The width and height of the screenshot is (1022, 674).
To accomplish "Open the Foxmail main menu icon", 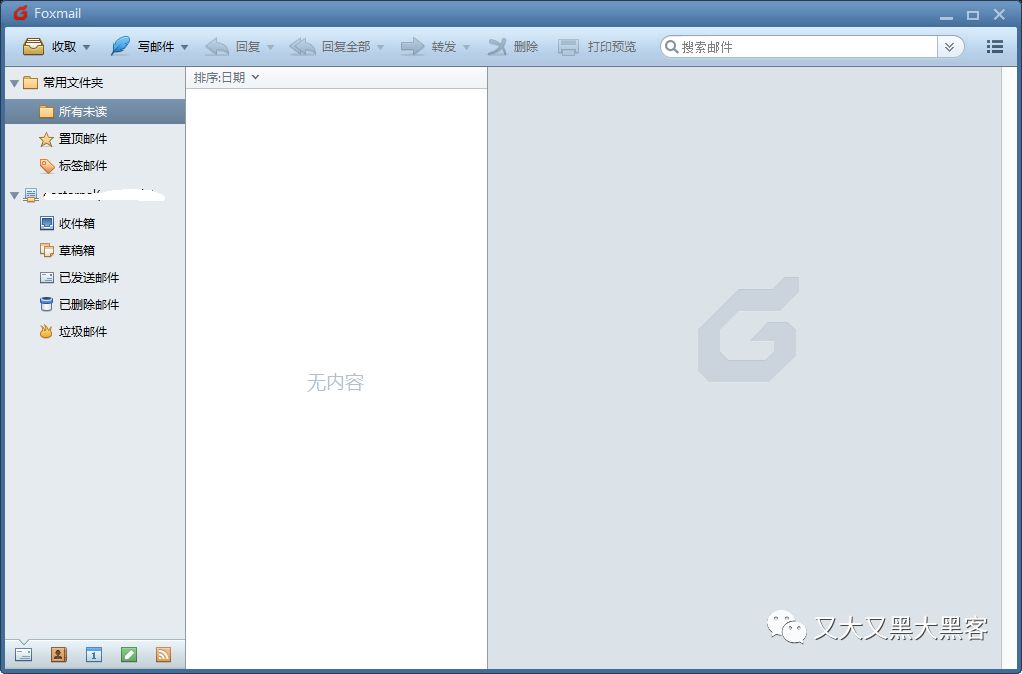I will (994, 46).
